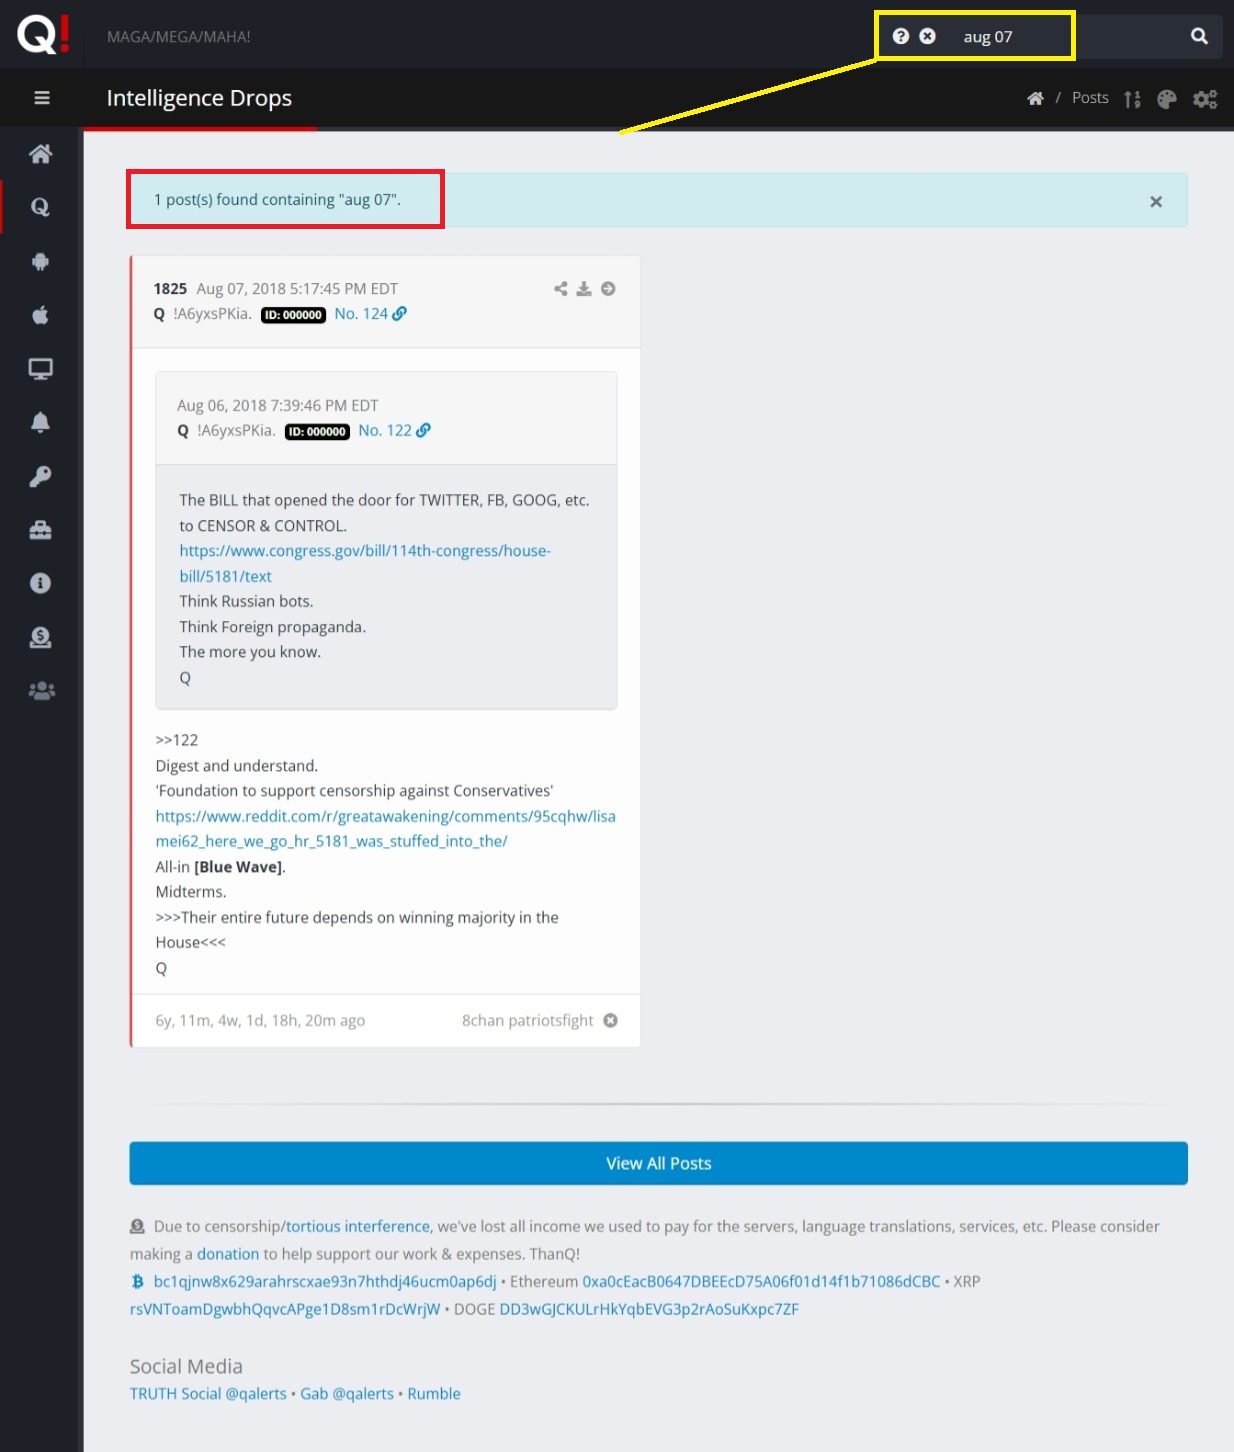
Task: Open the notifications bell icon
Action: pos(40,422)
